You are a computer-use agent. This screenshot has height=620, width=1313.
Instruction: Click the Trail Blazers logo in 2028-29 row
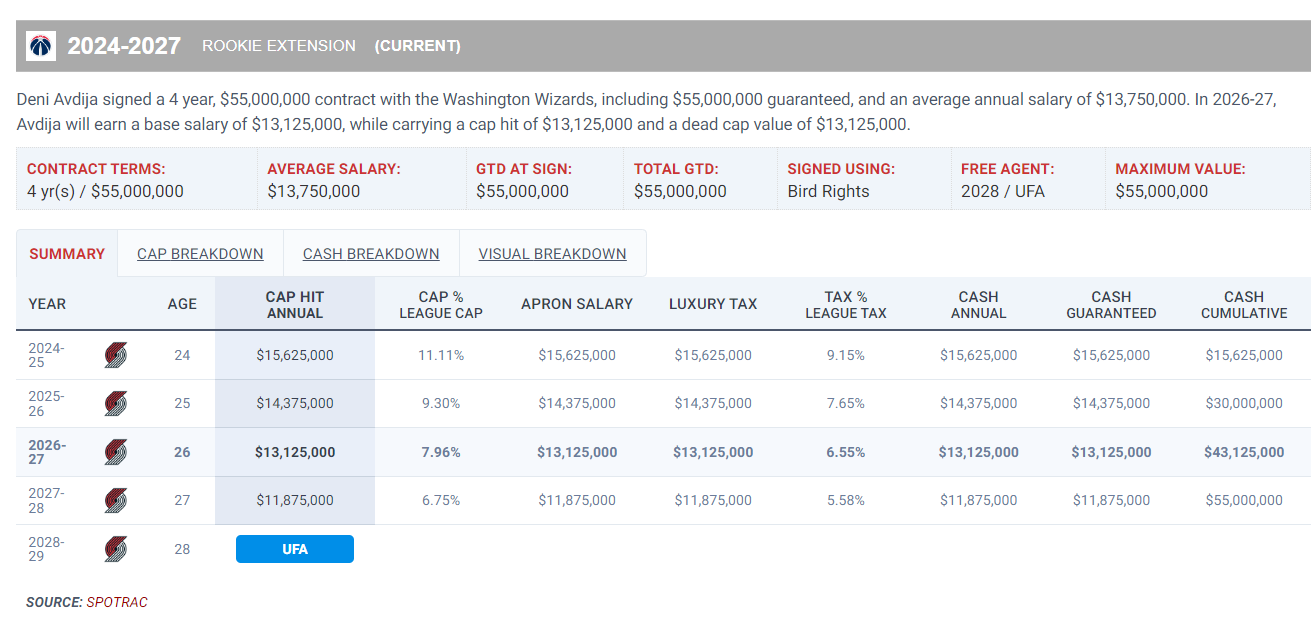[x=116, y=549]
